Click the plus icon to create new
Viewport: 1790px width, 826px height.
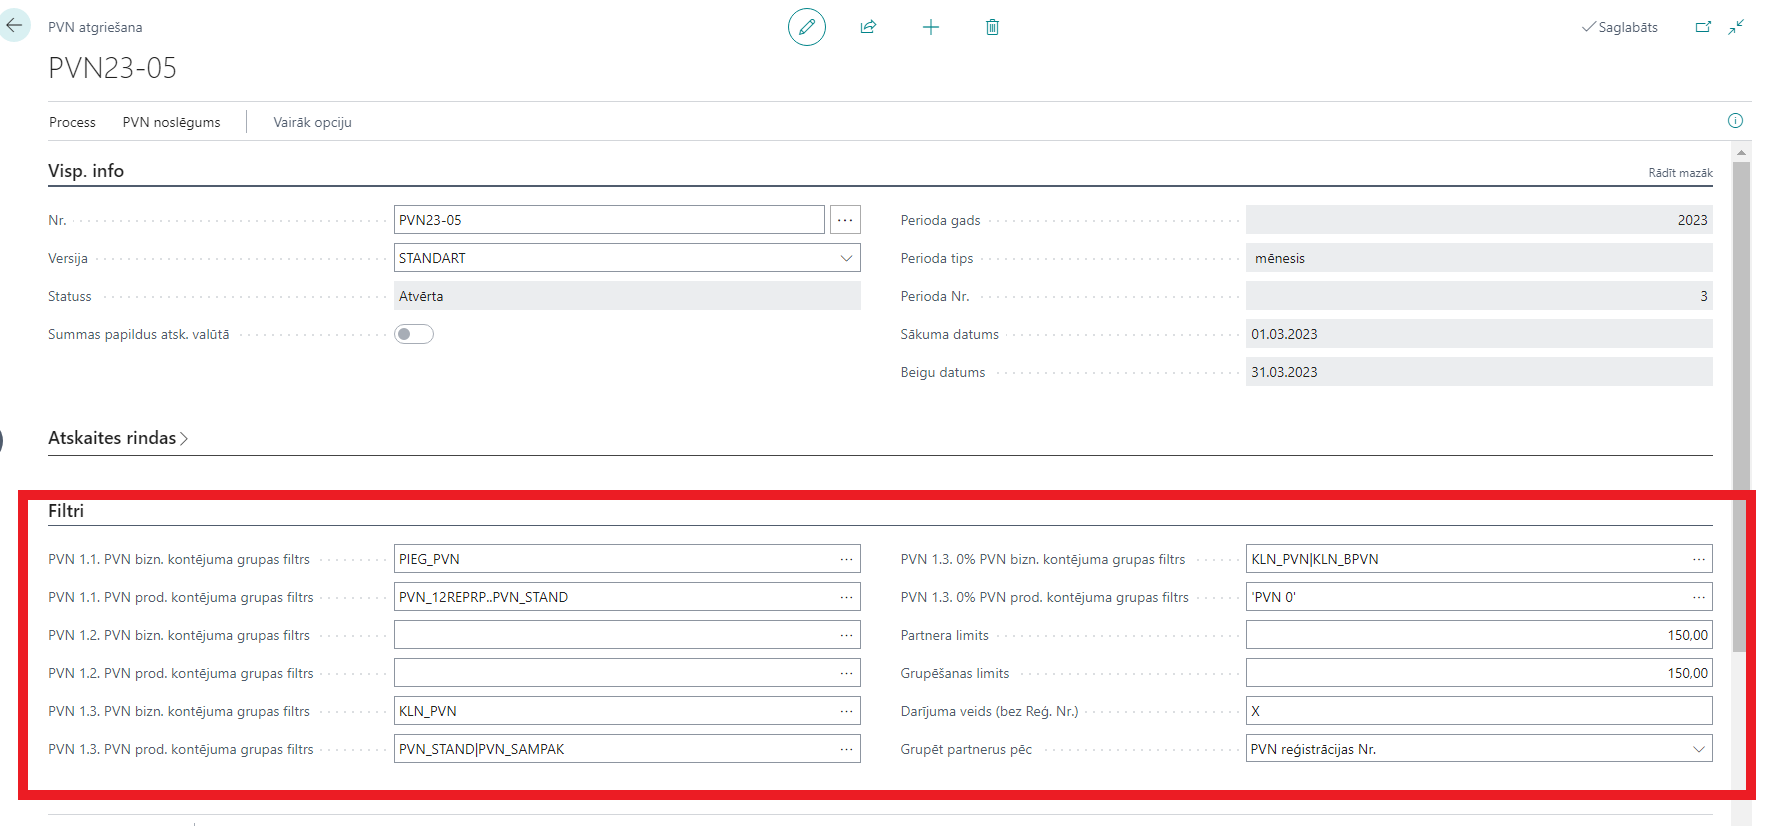[930, 27]
